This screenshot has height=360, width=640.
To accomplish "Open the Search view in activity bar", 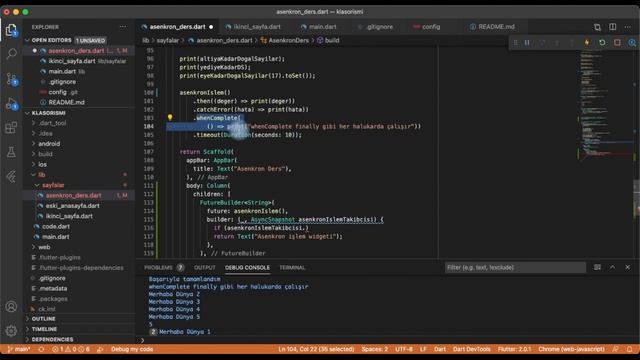I will [x=11, y=54].
